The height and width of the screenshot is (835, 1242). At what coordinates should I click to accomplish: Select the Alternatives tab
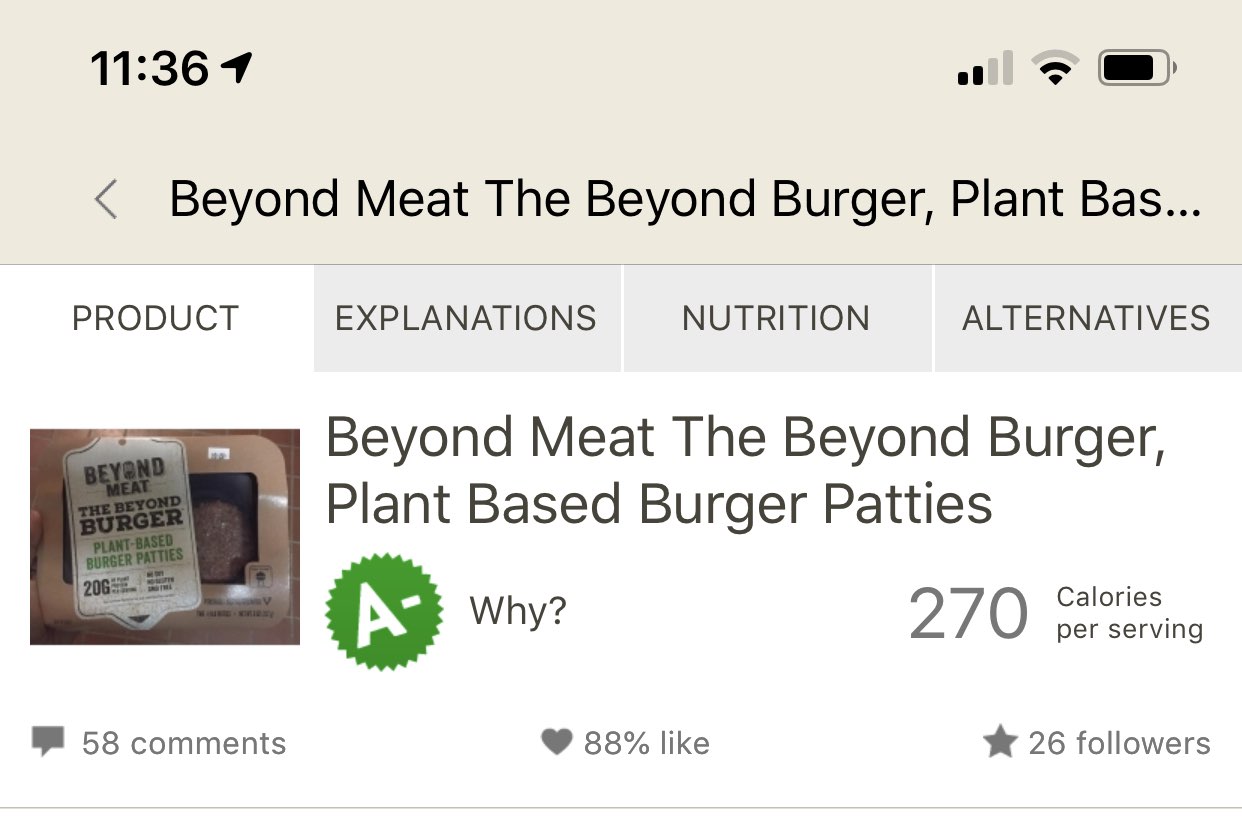point(1086,318)
